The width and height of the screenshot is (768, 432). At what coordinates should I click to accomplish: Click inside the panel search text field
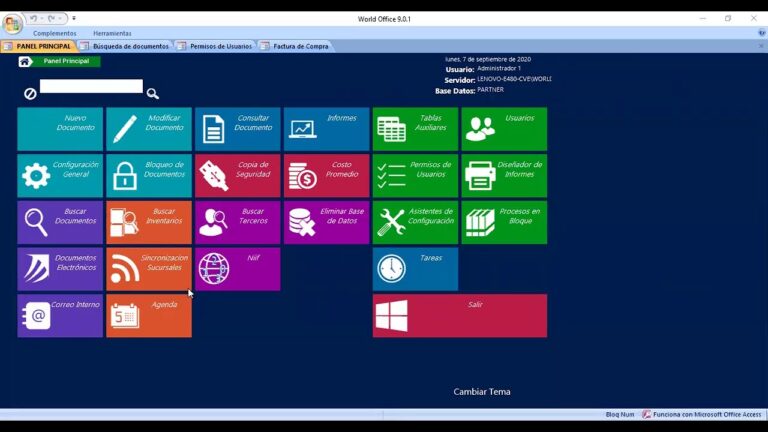point(91,86)
